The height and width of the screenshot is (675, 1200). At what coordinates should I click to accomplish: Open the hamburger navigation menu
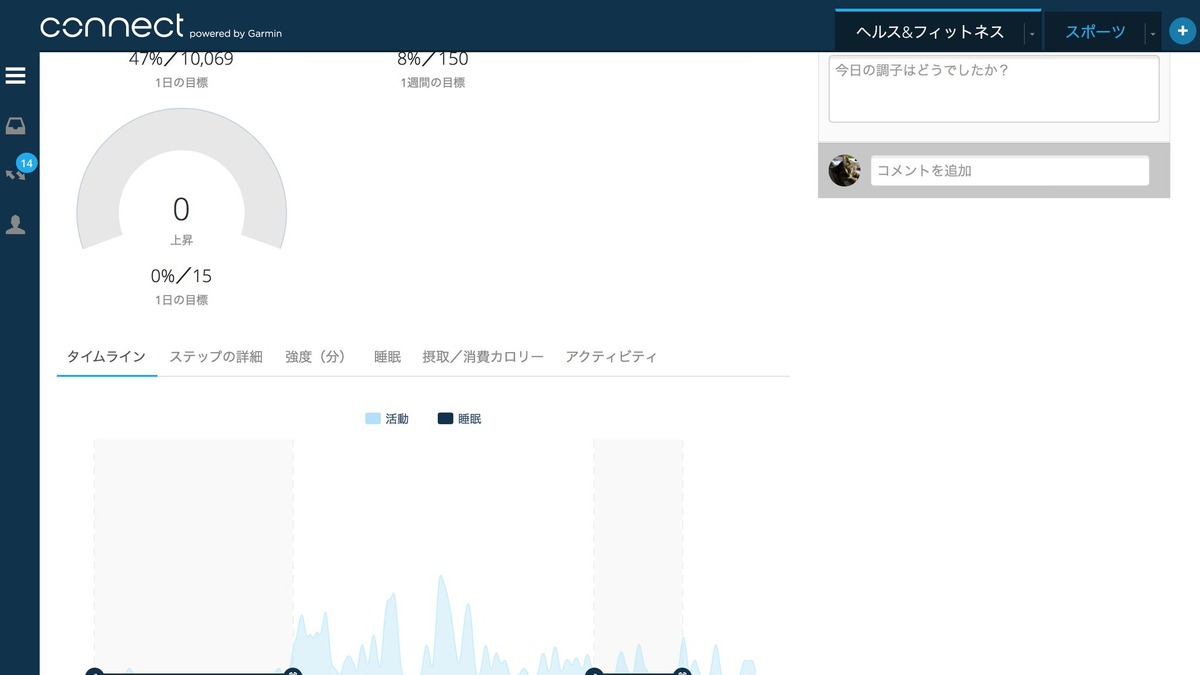[x=15, y=75]
